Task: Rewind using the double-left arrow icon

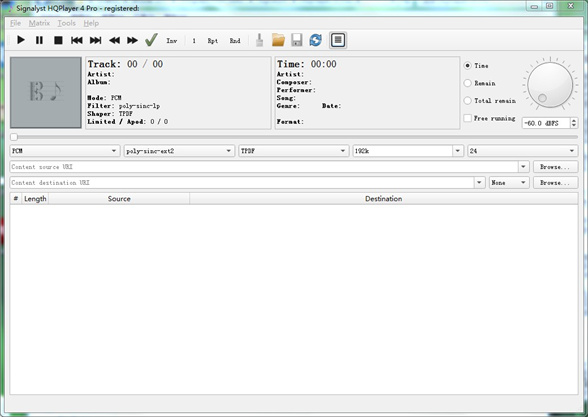Action: click(x=114, y=40)
